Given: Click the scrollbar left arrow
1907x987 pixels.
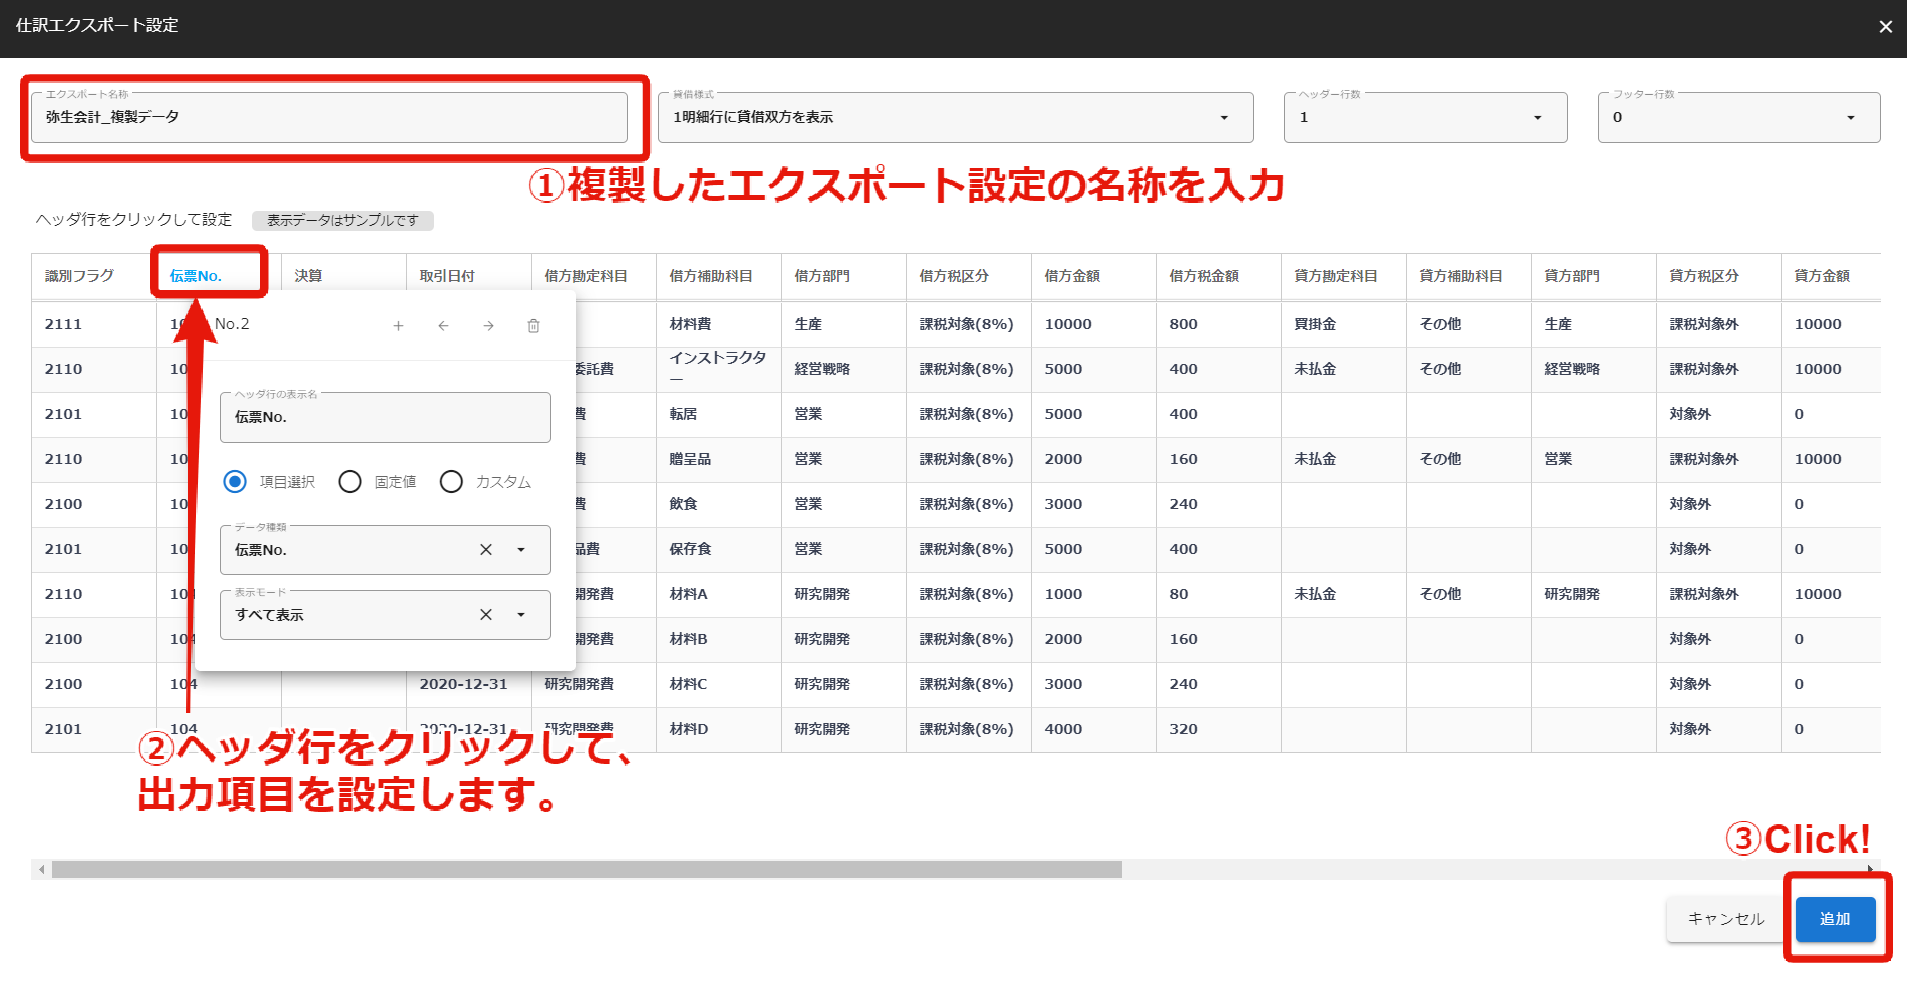Looking at the screenshot, I should (x=41, y=870).
